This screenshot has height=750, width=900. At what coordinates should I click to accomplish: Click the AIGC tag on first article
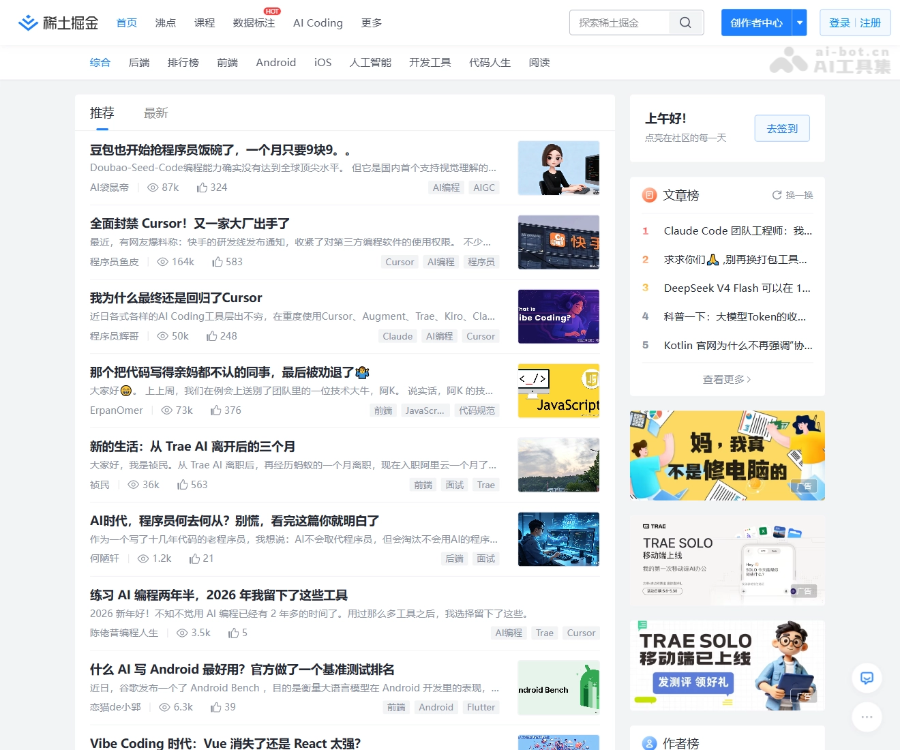pyautogui.click(x=484, y=188)
